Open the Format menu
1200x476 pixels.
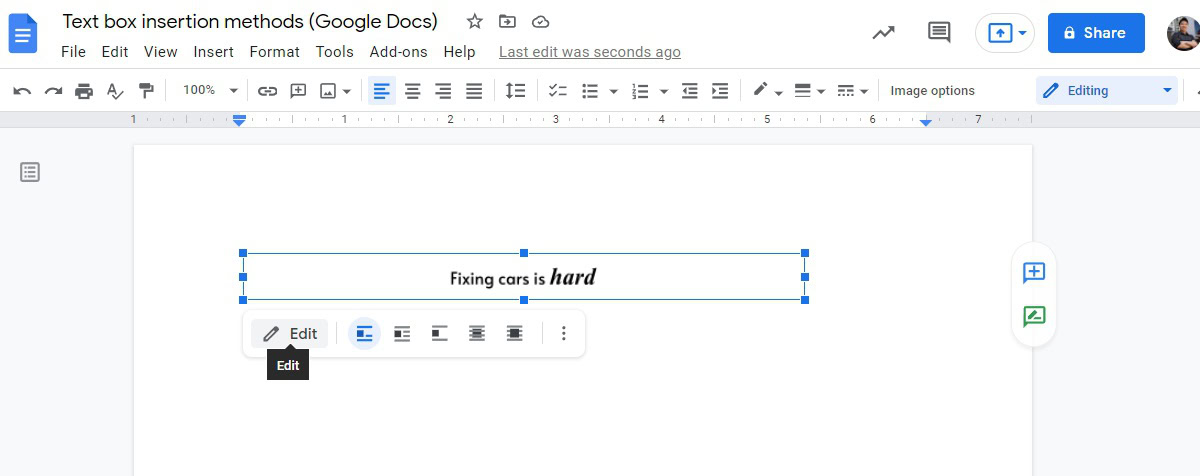pyautogui.click(x=274, y=52)
